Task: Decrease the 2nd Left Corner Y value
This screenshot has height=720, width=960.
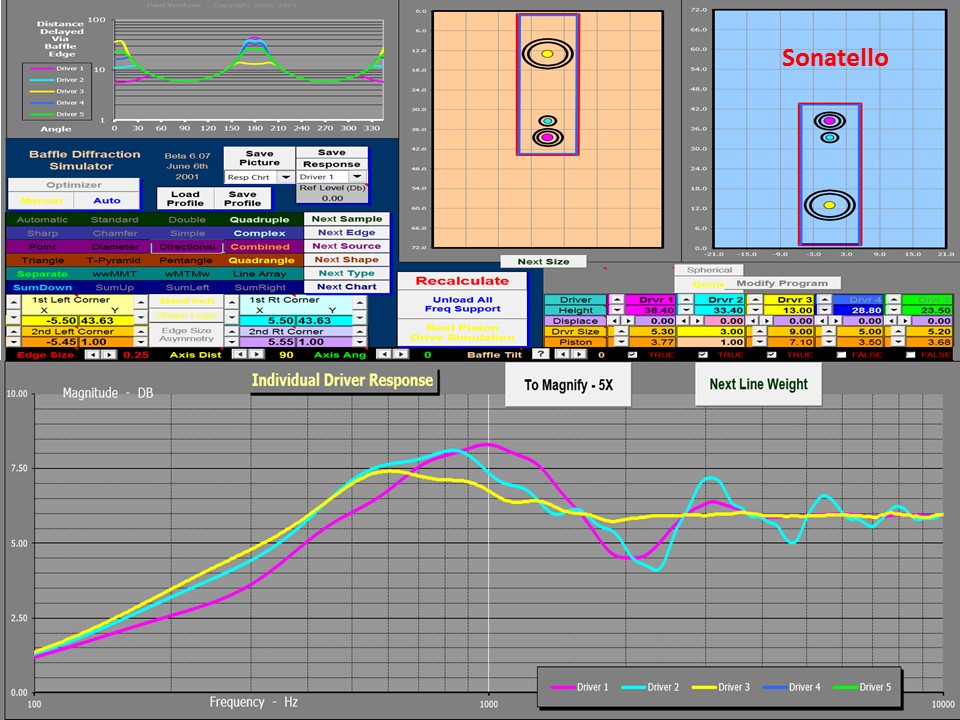Action: coord(141,342)
